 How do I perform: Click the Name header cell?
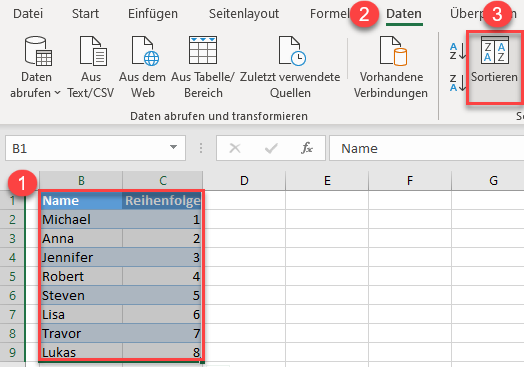pyautogui.click(x=81, y=201)
